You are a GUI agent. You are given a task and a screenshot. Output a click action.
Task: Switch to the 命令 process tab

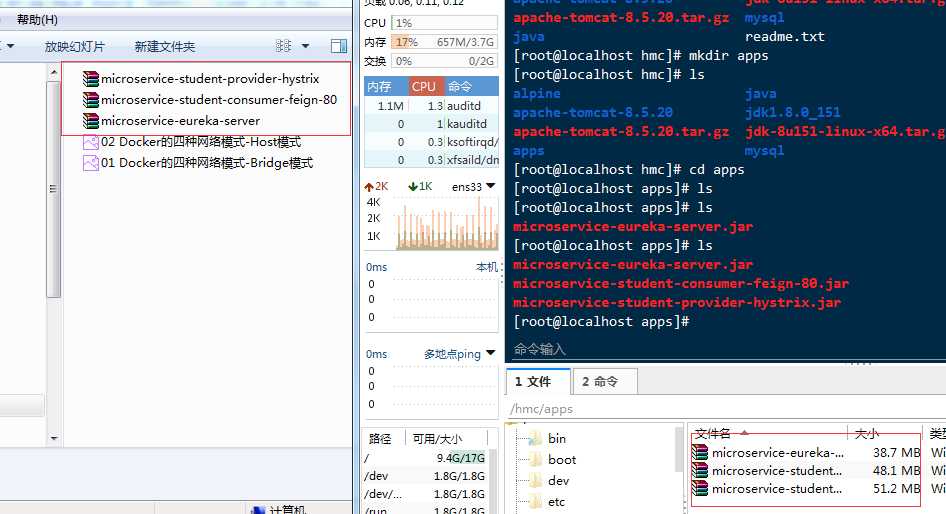[x=471, y=86]
